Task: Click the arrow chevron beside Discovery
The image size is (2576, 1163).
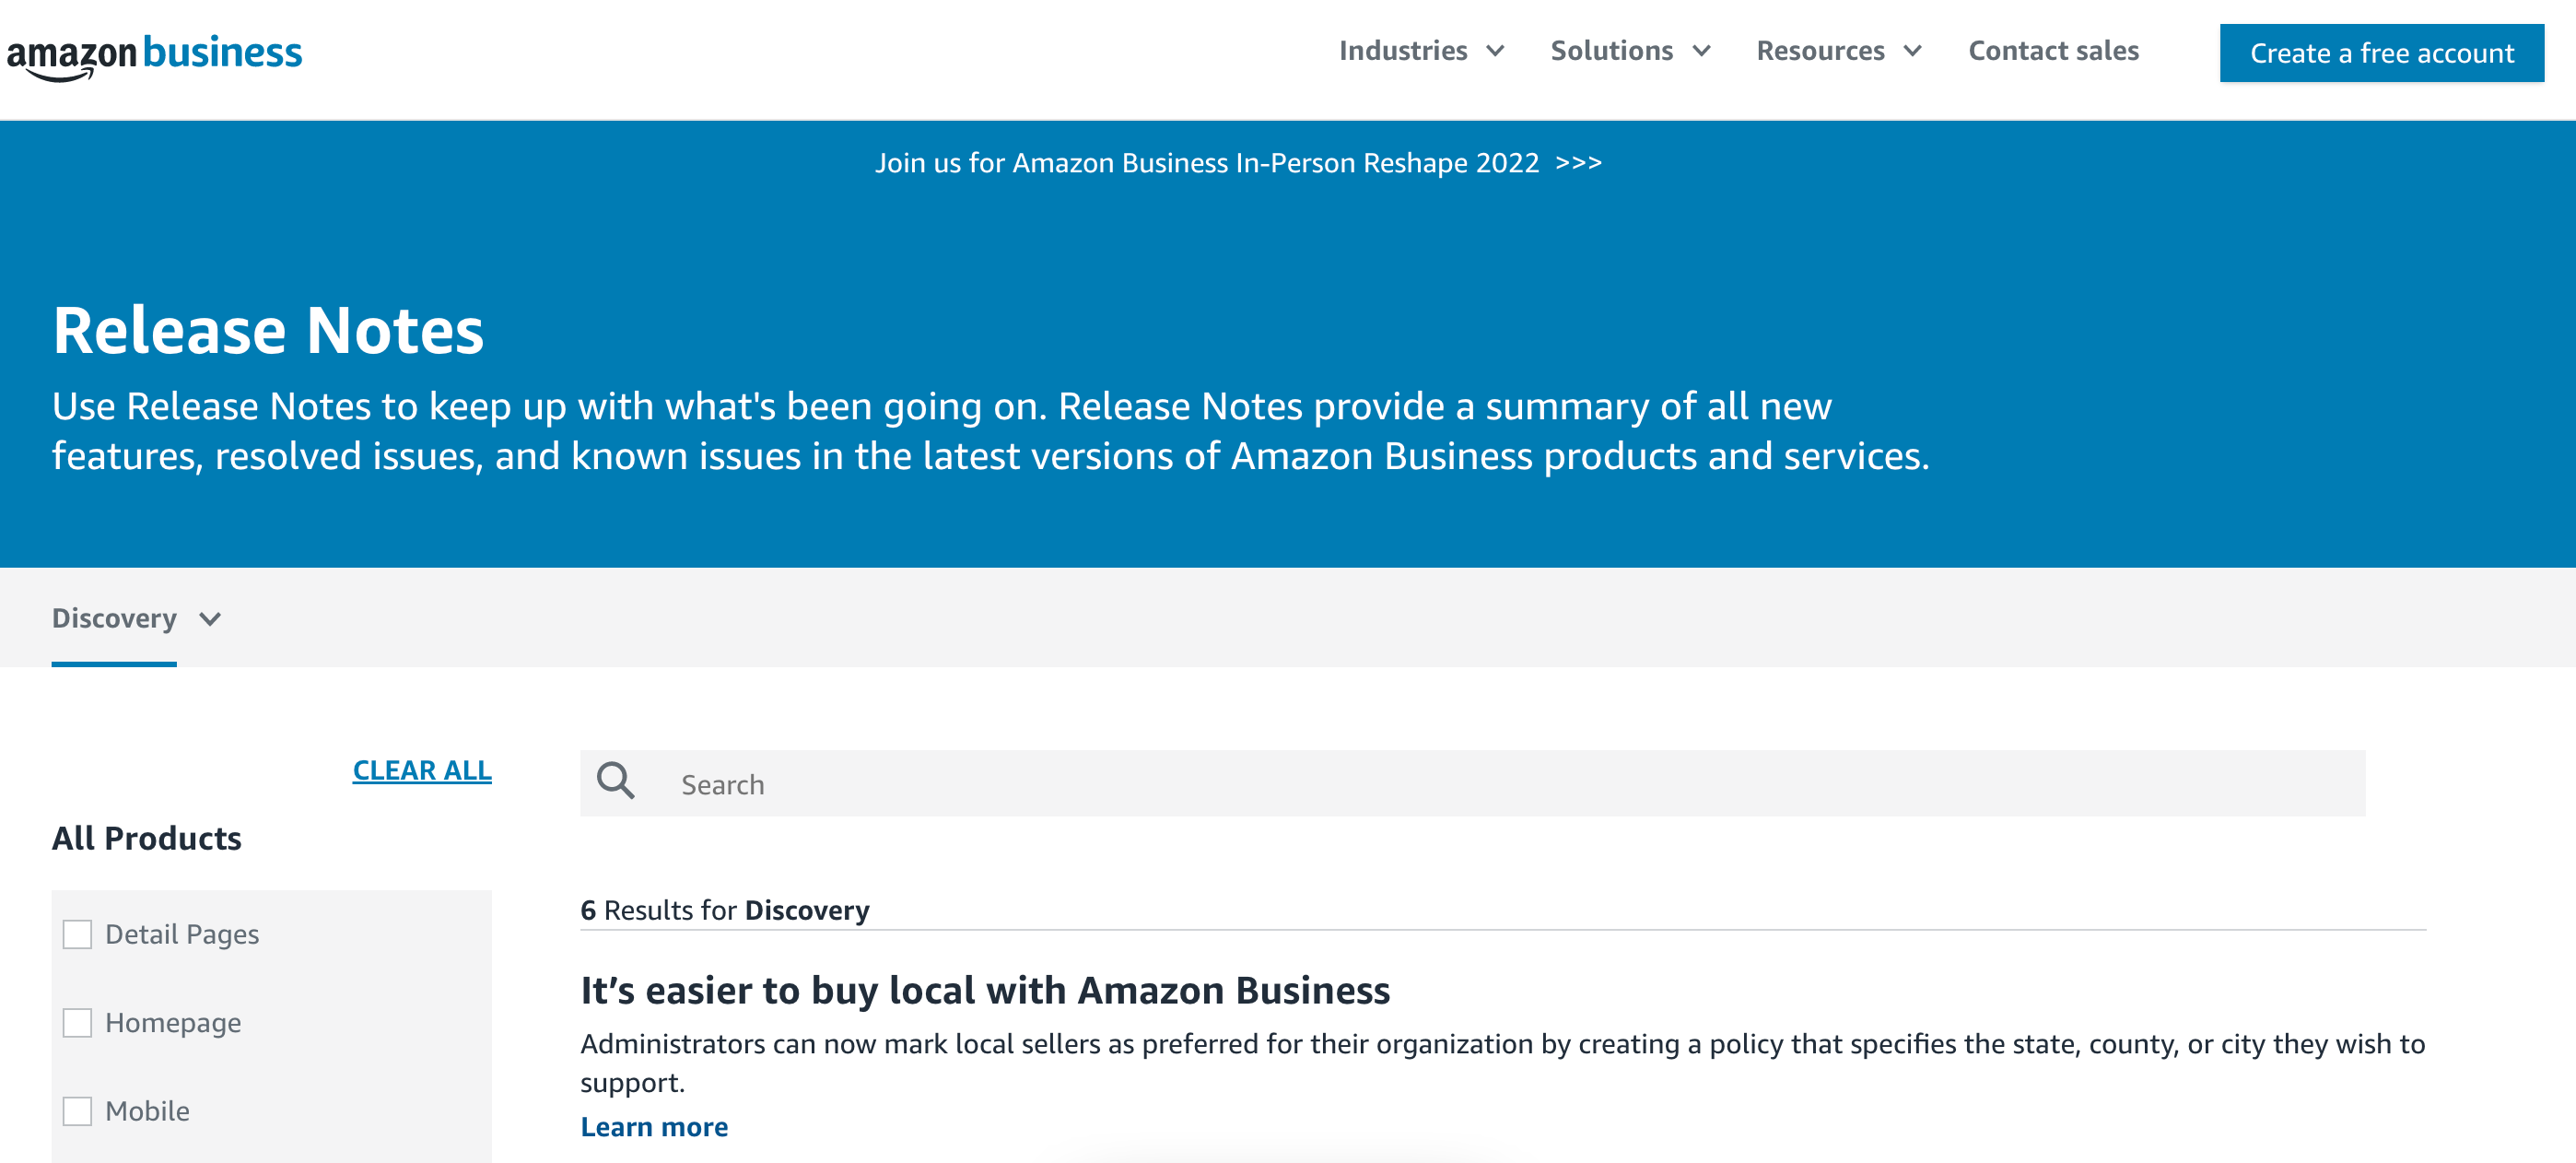Action: point(210,619)
